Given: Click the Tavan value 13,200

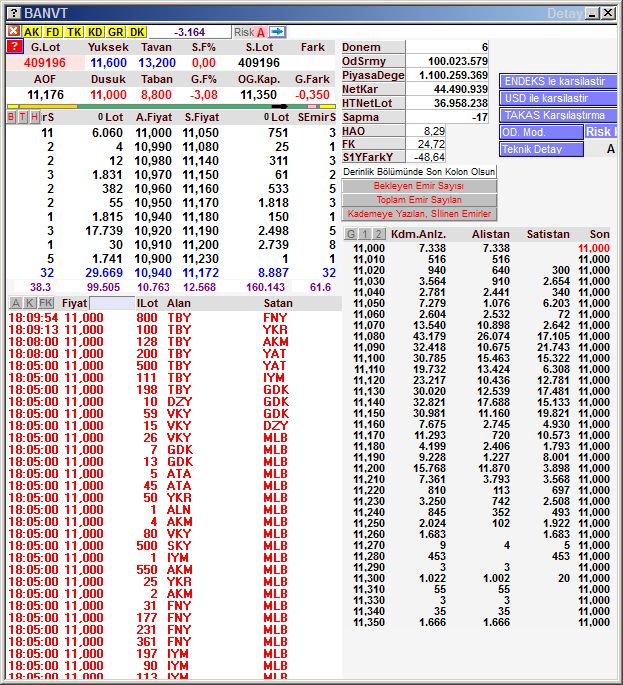Looking at the screenshot, I should 157,62.
